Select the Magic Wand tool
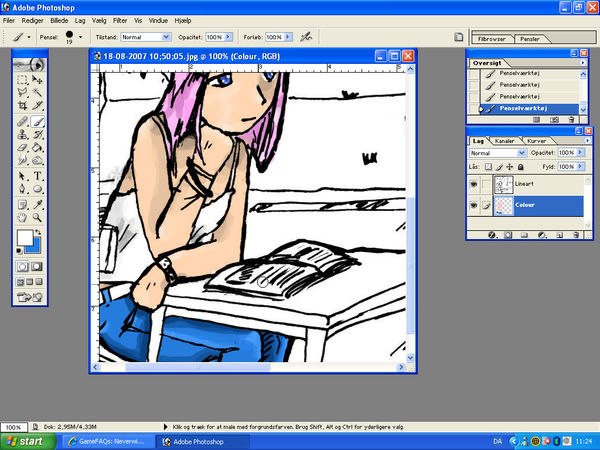The height and width of the screenshot is (450, 600). pyautogui.click(x=37, y=92)
